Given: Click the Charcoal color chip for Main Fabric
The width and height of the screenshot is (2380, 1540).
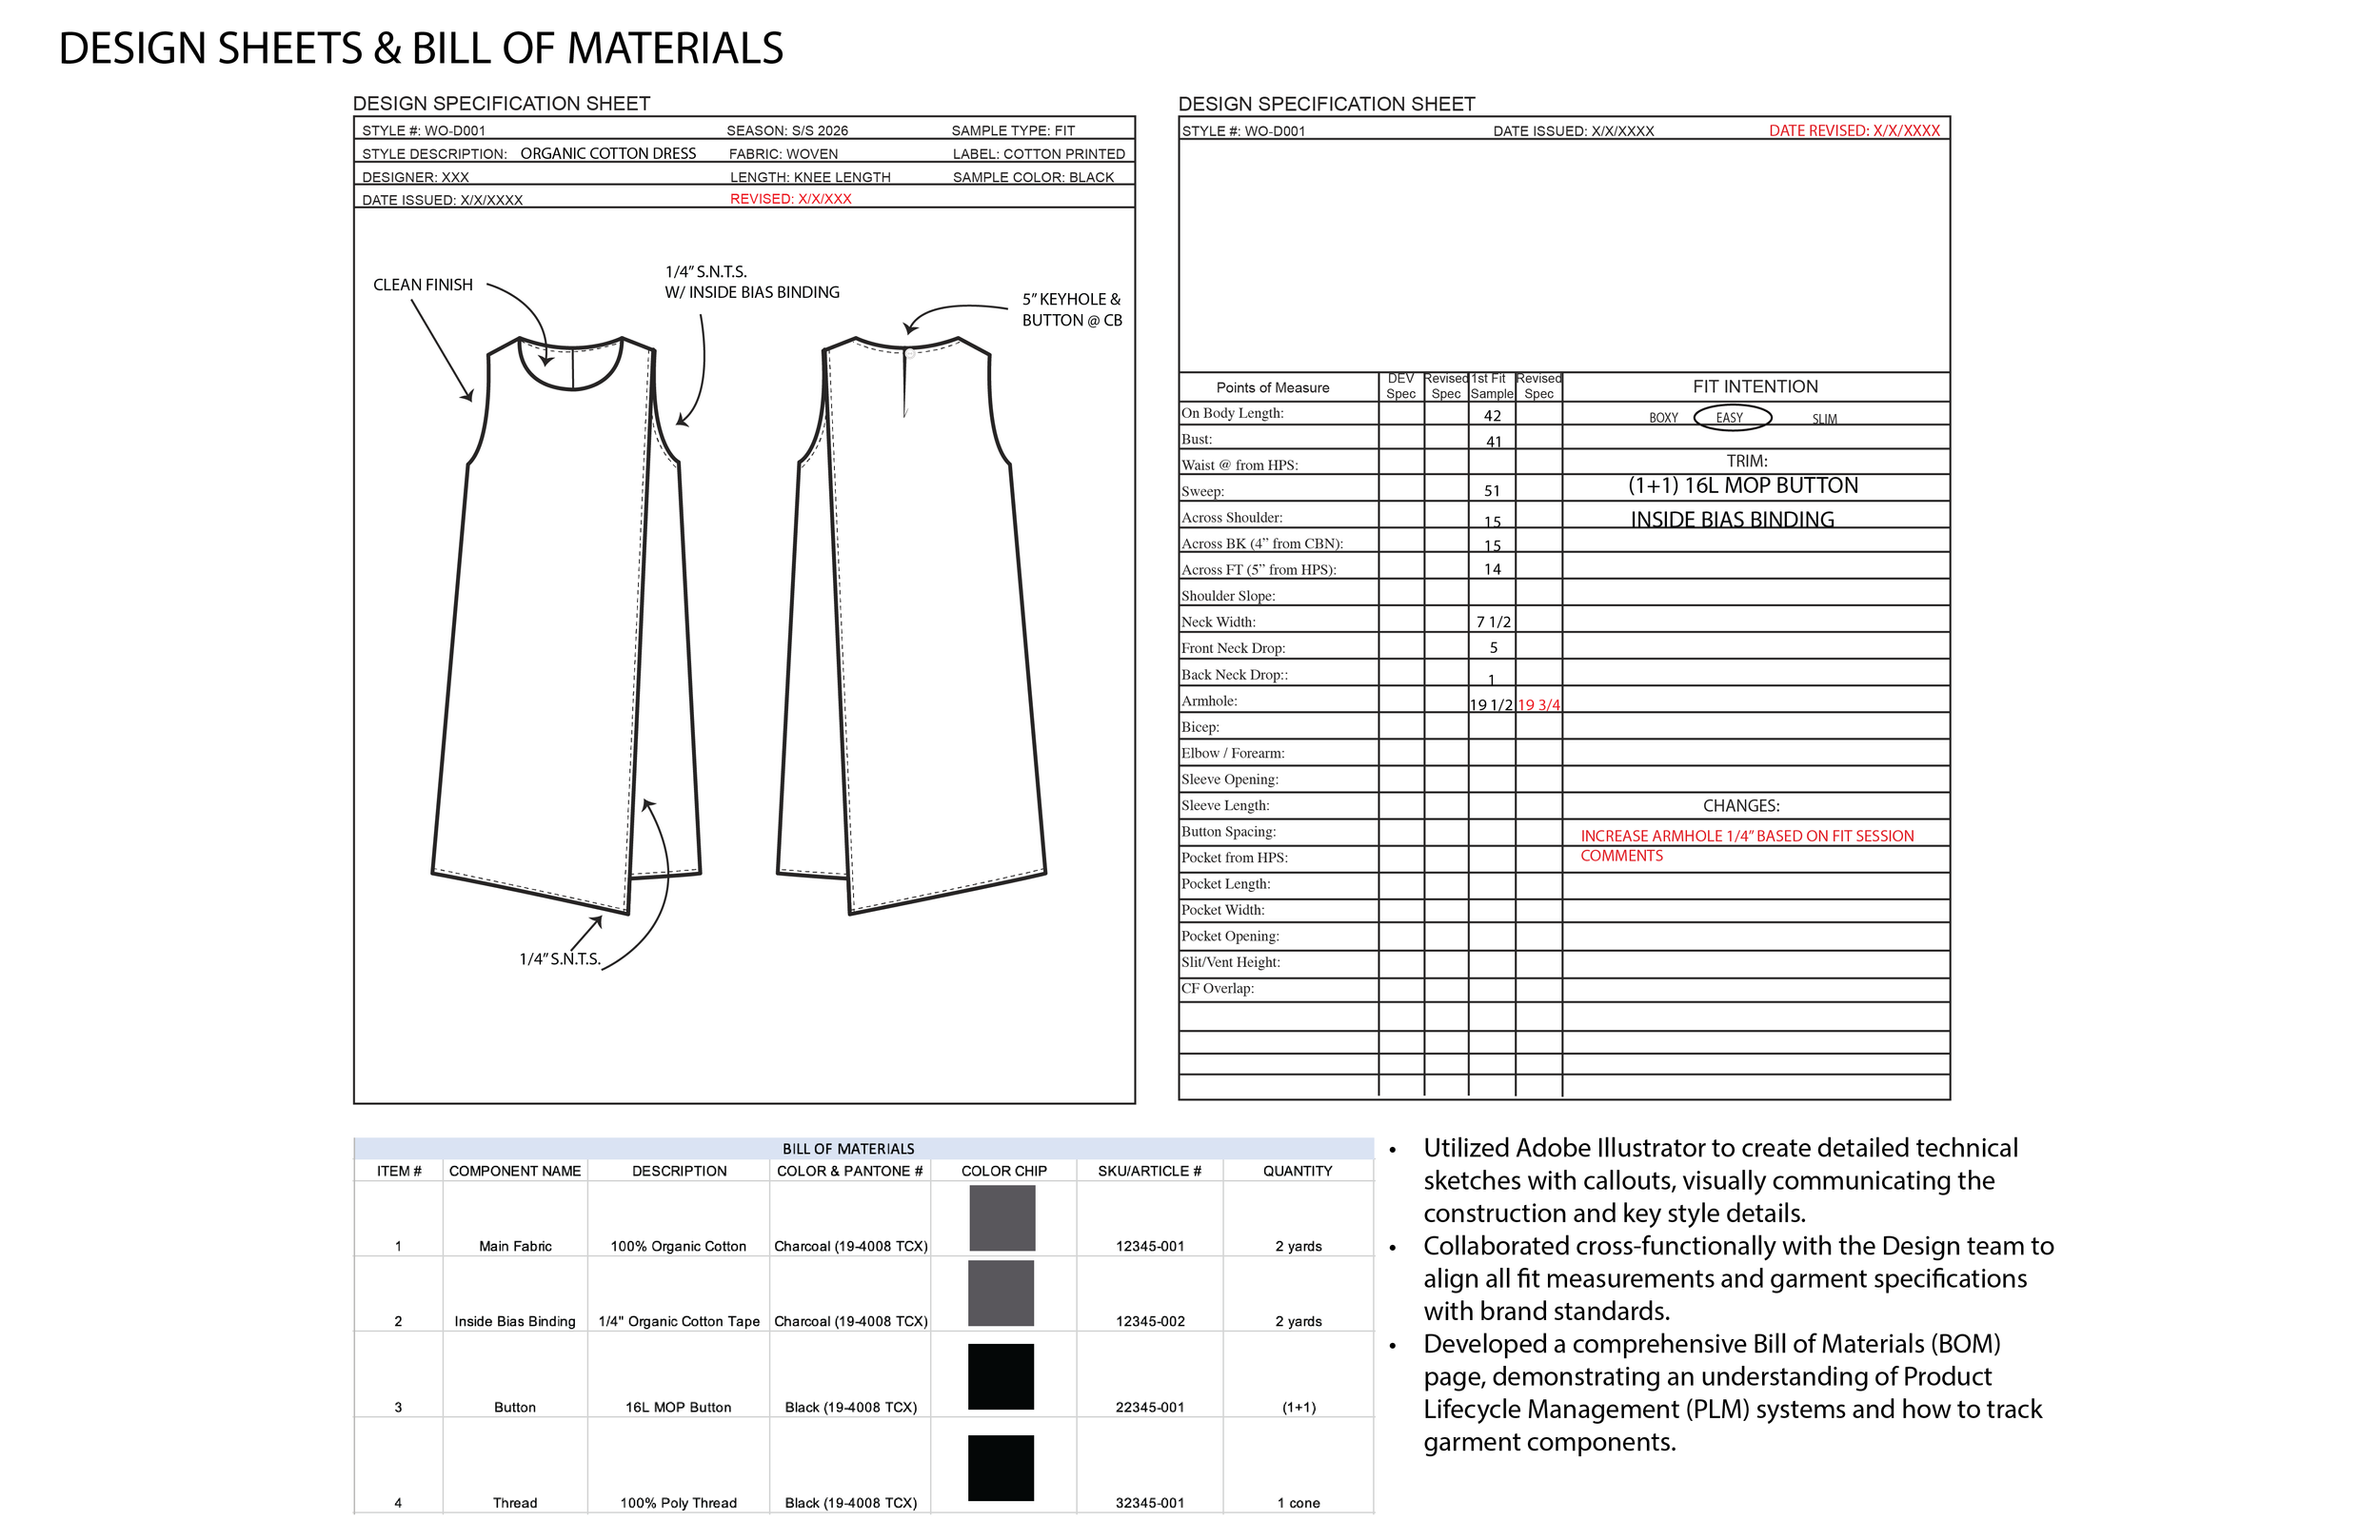Looking at the screenshot, I should (1002, 1218).
